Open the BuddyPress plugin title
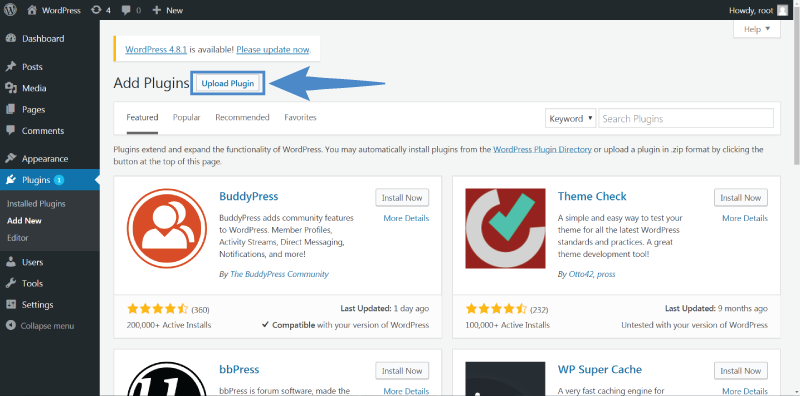Image resolution: width=800 pixels, height=396 pixels. pyautogui.click(x=248, y=196)
